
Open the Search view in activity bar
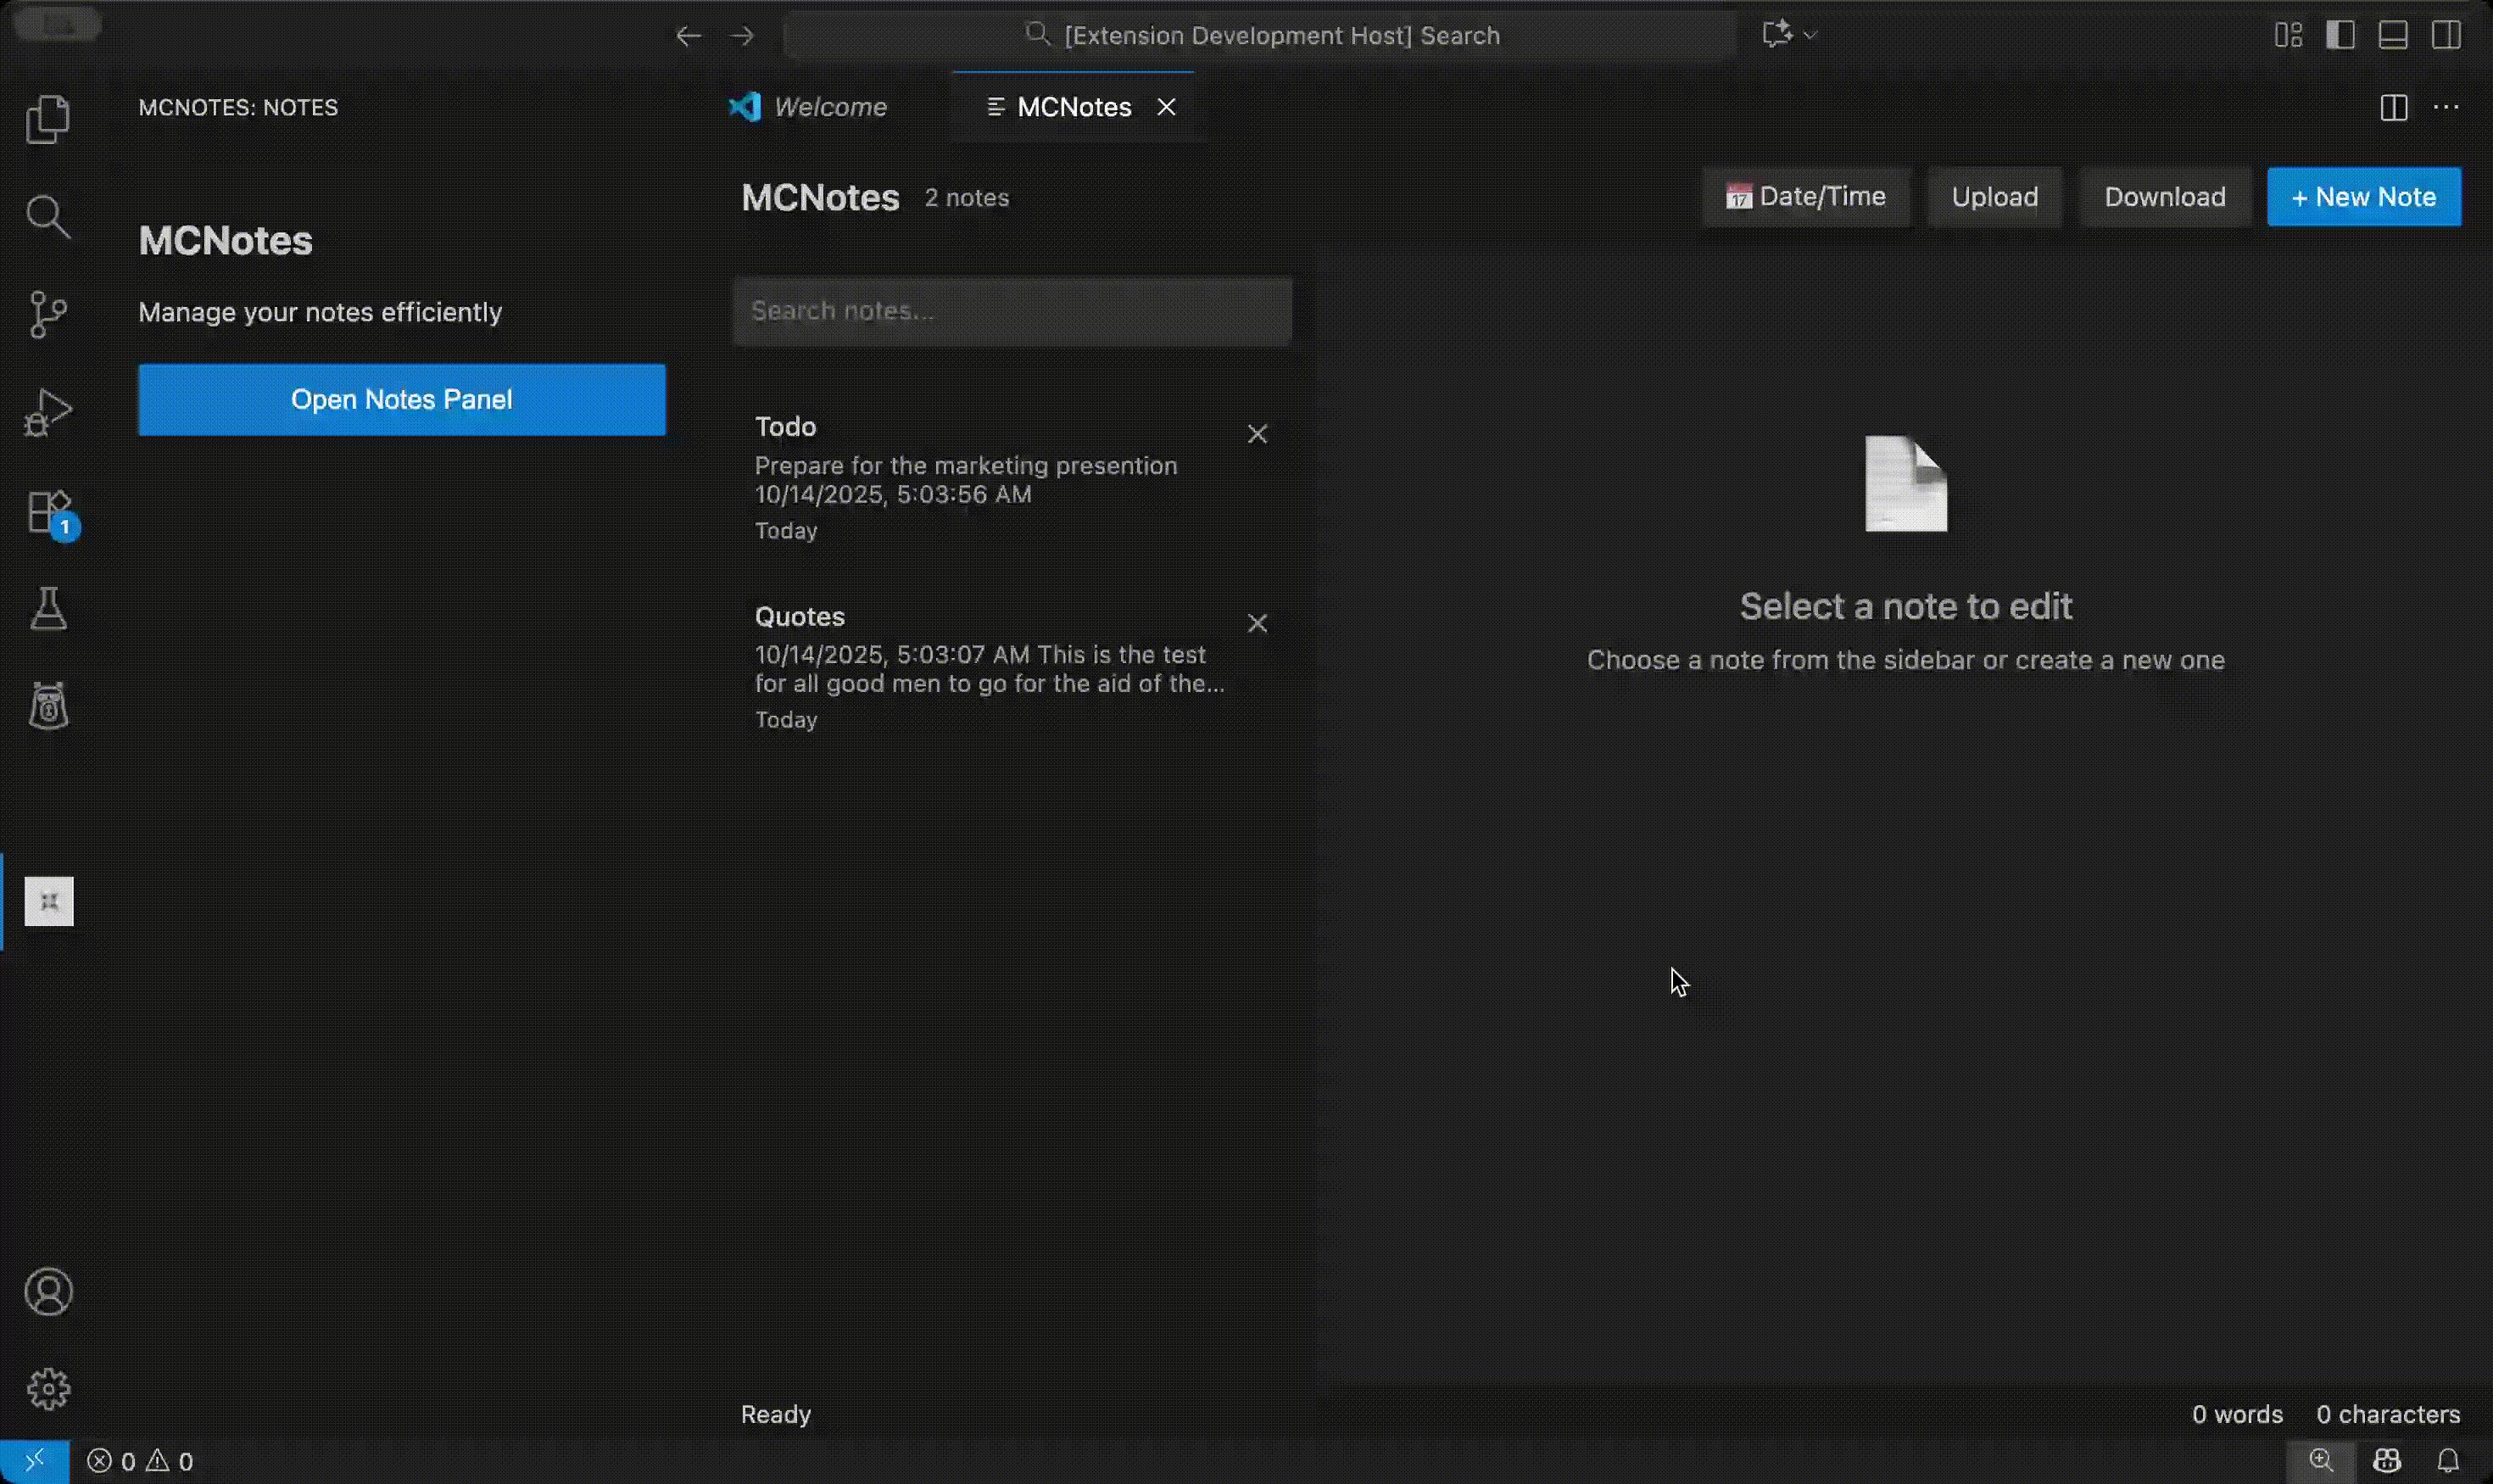pos(47,217)
